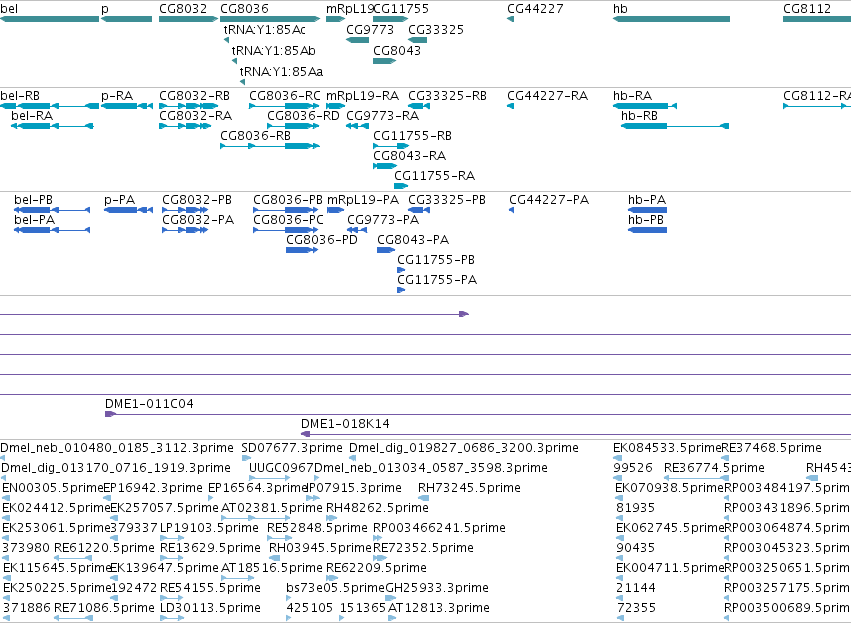The width and height of the screenshot is (851, 623).
Task: Open the Dmel_neb_010480_0185_3112.3prime EST label
Action: 117,448
